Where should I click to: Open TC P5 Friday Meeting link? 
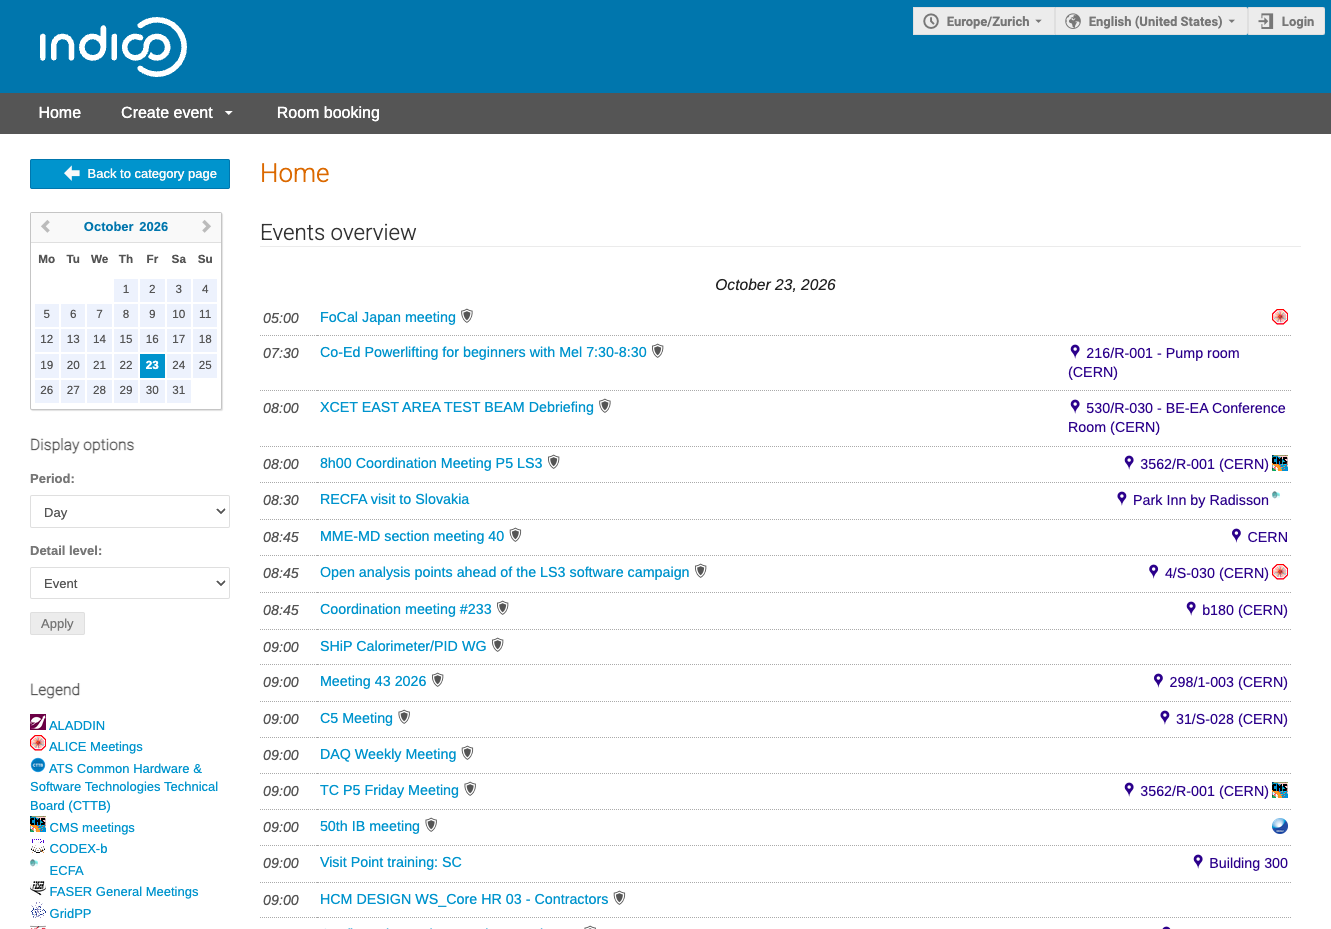(389, 790)
